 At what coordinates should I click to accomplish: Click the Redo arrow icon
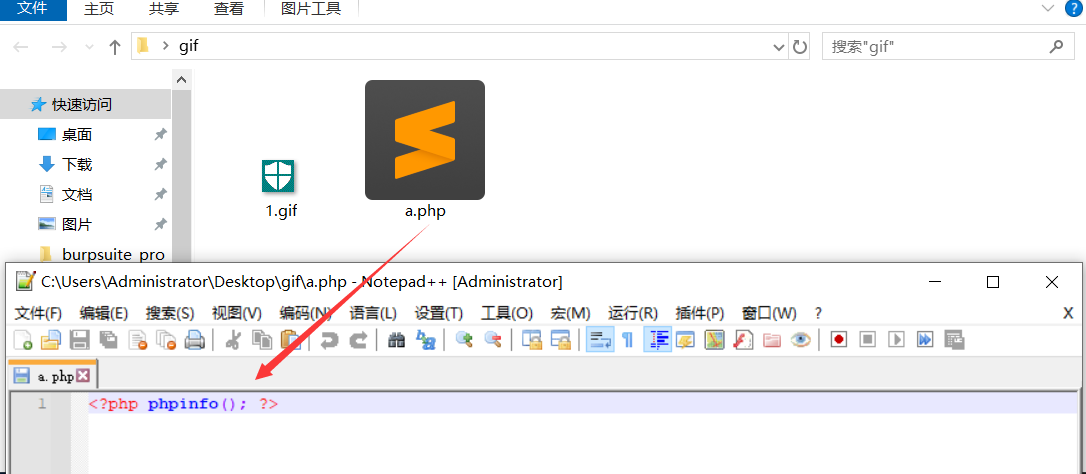coord(357,340)
